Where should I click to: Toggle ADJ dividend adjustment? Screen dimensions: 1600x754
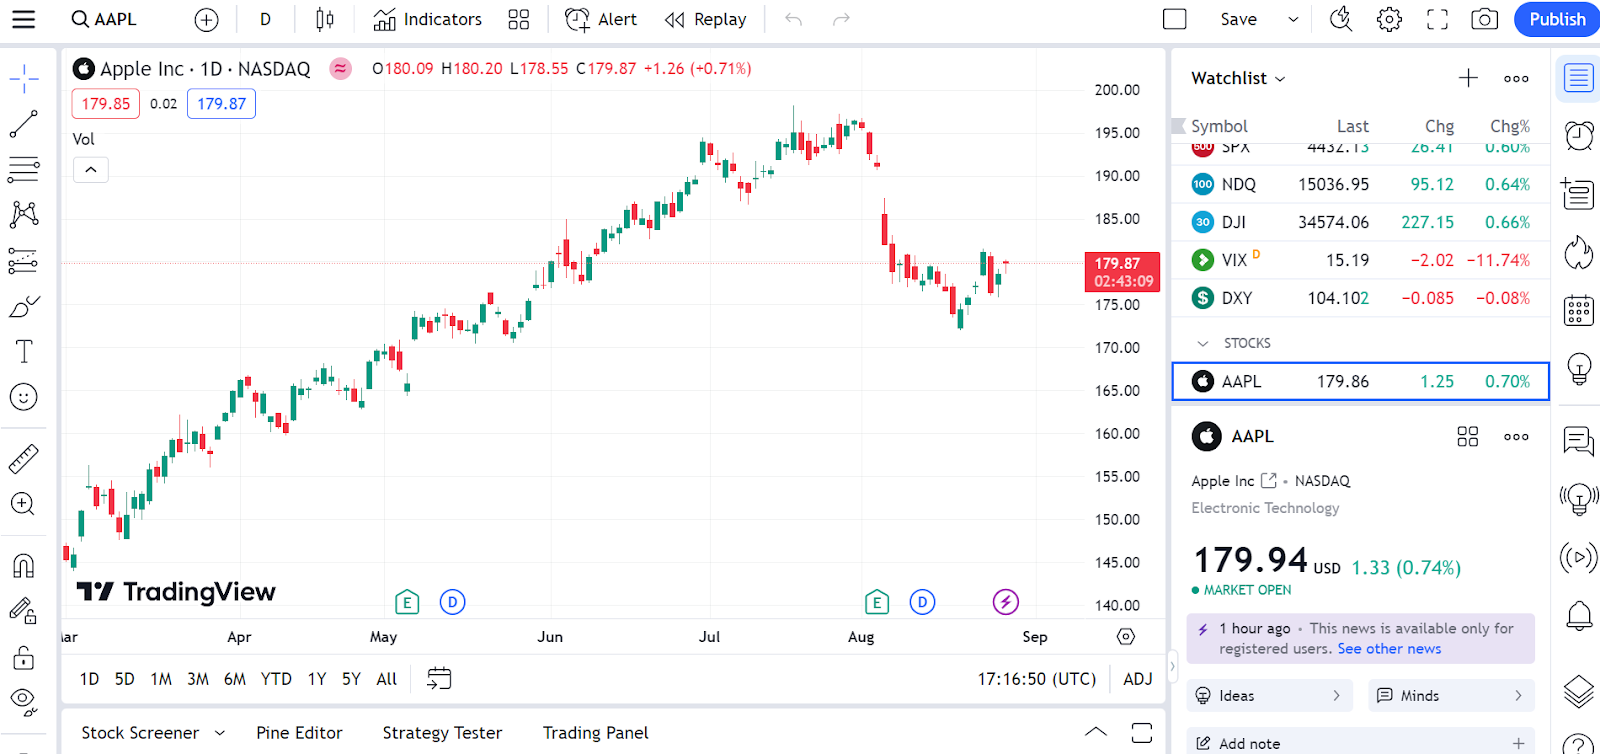[1138, 679]
